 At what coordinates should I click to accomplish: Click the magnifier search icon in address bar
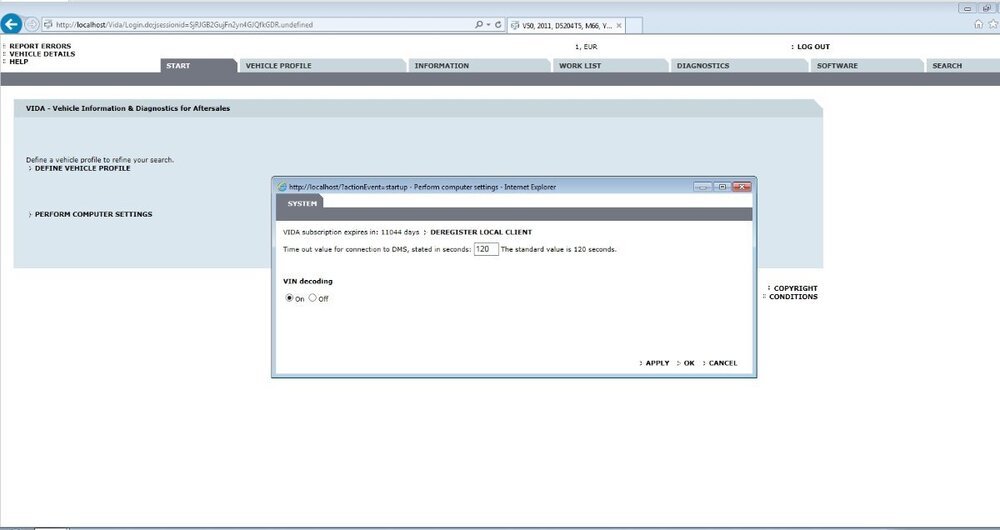point(479,24)
